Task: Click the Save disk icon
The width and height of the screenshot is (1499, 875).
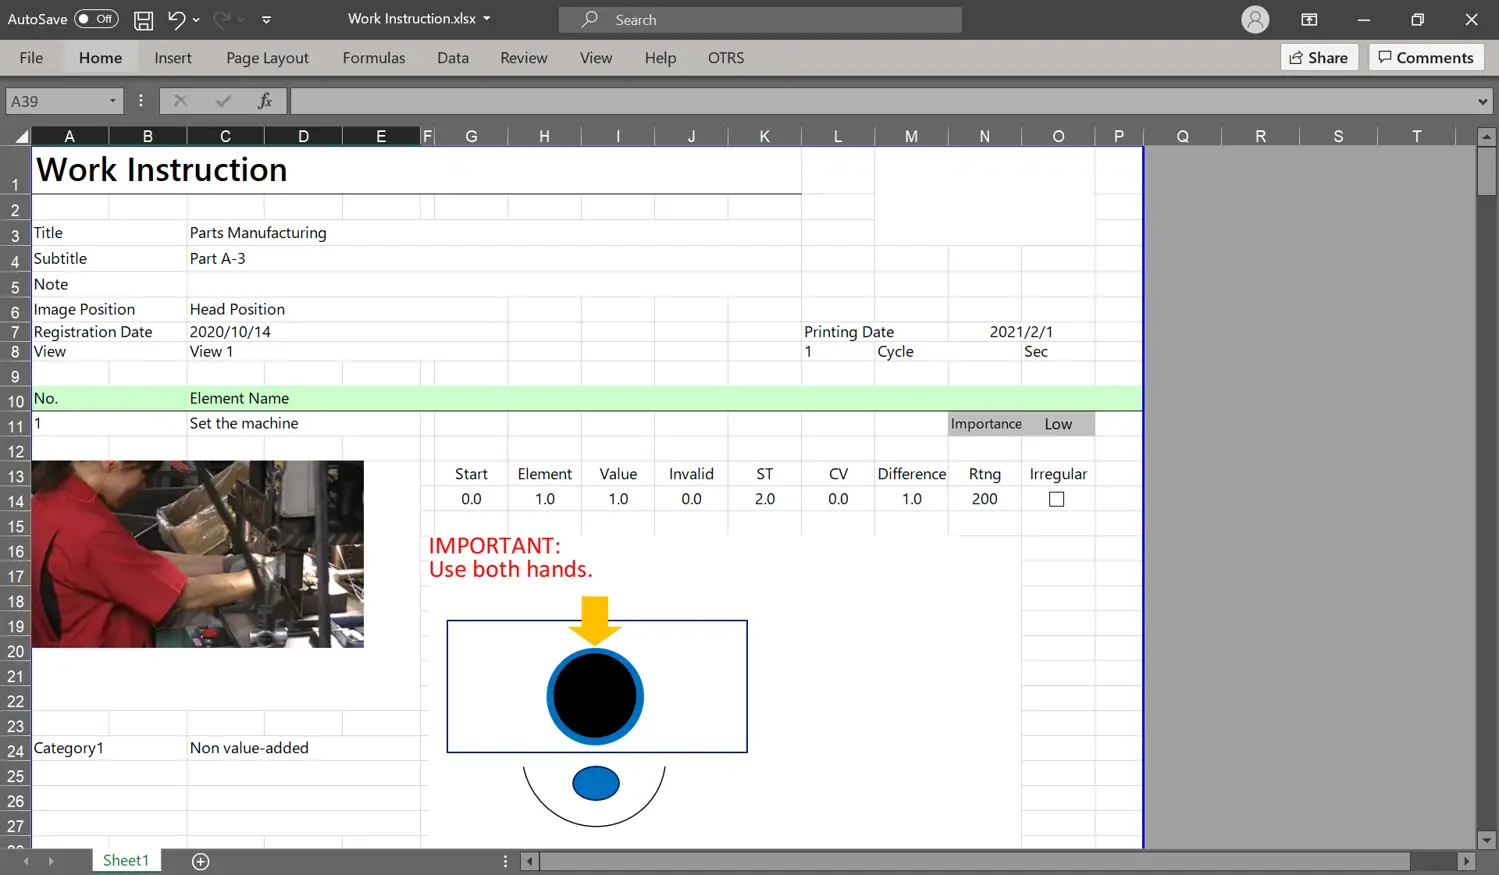Action: point(144,20)
